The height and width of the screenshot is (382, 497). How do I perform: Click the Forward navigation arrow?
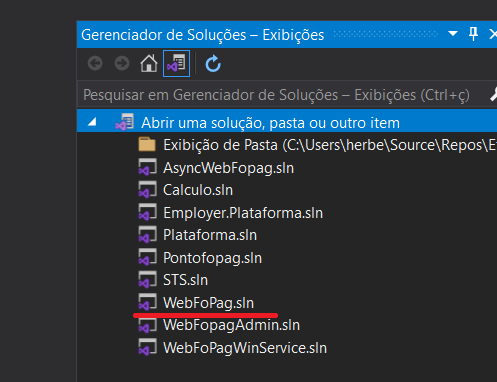click(x=122, y=63)
